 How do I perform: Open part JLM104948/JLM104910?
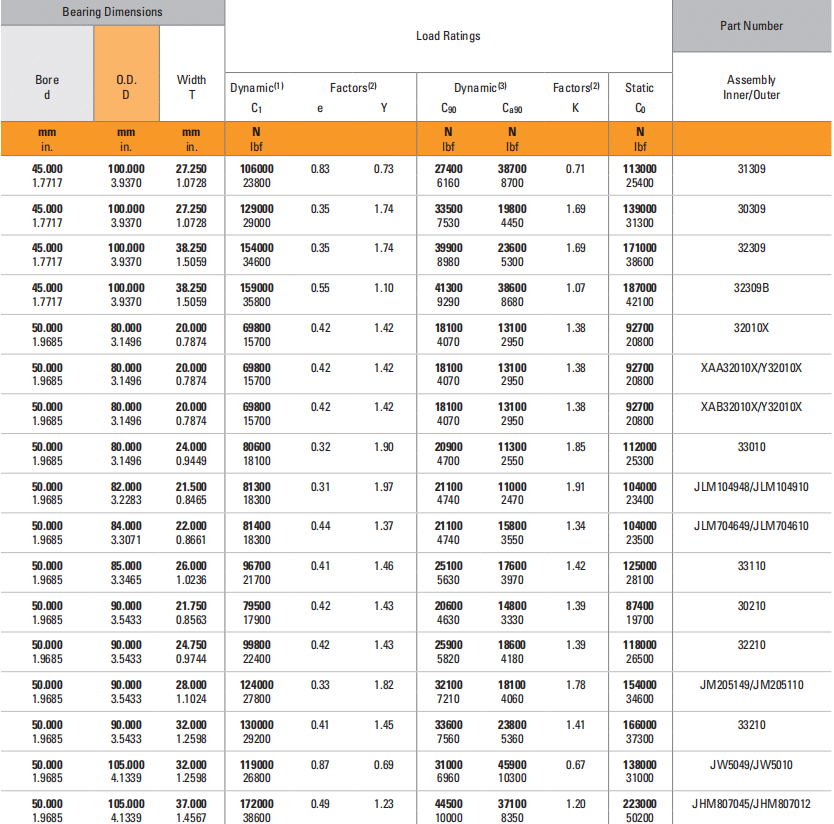click(x=751, y=487)
